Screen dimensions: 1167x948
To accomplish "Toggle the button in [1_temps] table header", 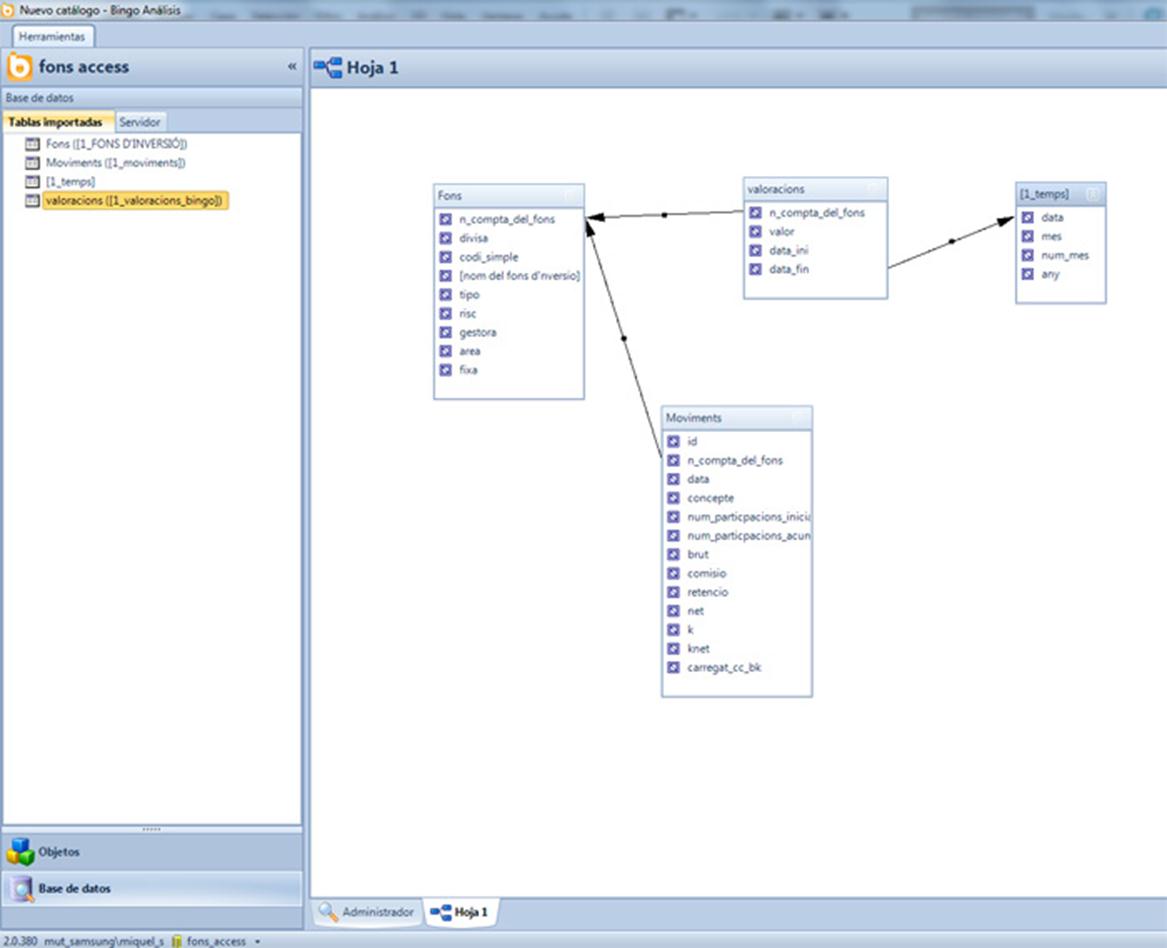I will (x=1092, y=194).
